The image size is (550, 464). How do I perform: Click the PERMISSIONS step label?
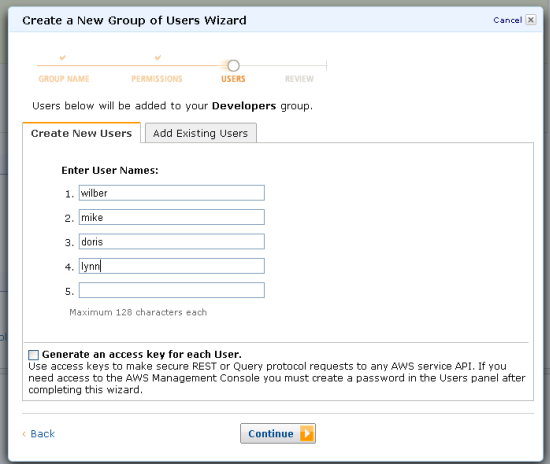click(157, 79)
